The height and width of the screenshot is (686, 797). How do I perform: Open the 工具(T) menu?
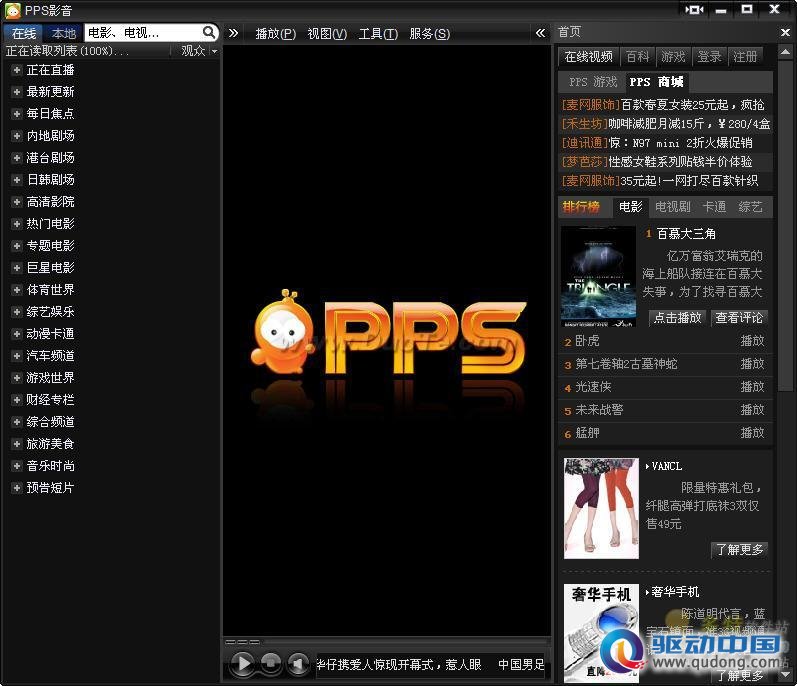[x=378, y=34]
